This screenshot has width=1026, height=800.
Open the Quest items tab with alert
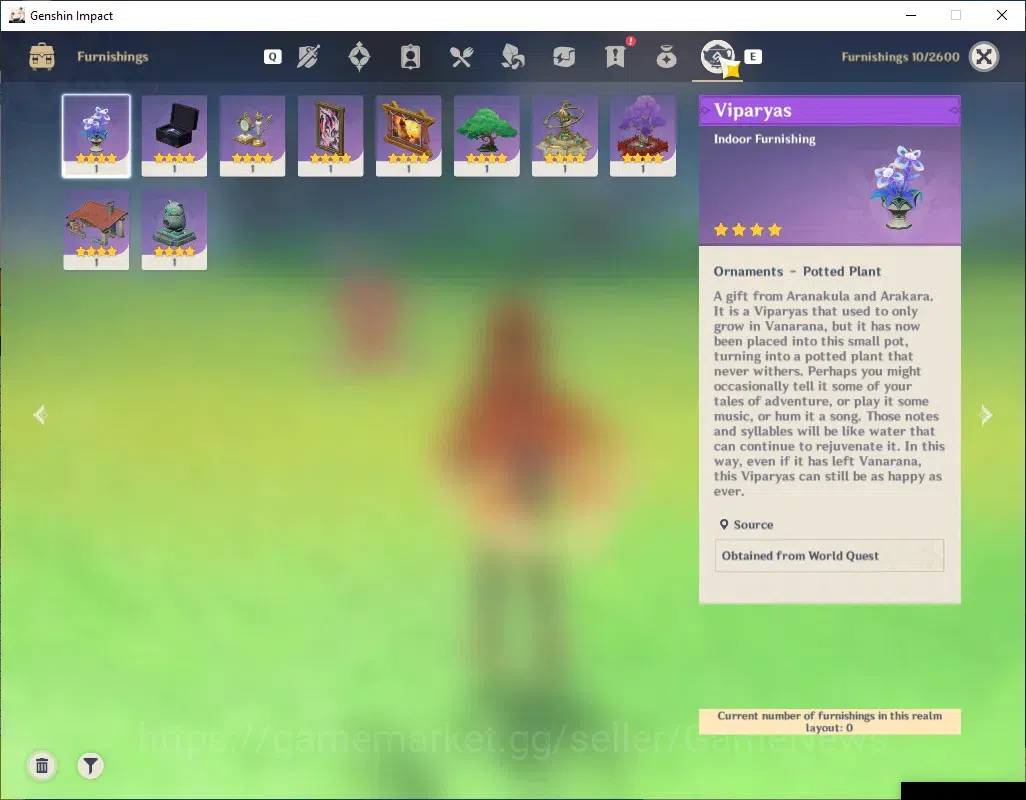[616, 56]
